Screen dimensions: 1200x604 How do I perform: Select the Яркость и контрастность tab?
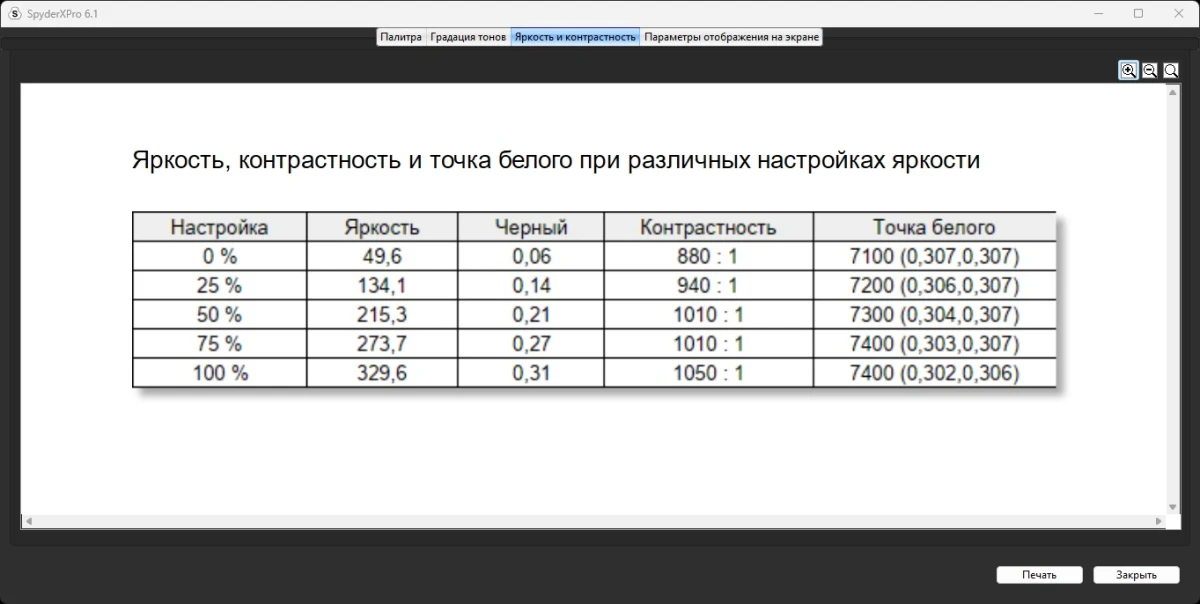[x=575, y=36]
